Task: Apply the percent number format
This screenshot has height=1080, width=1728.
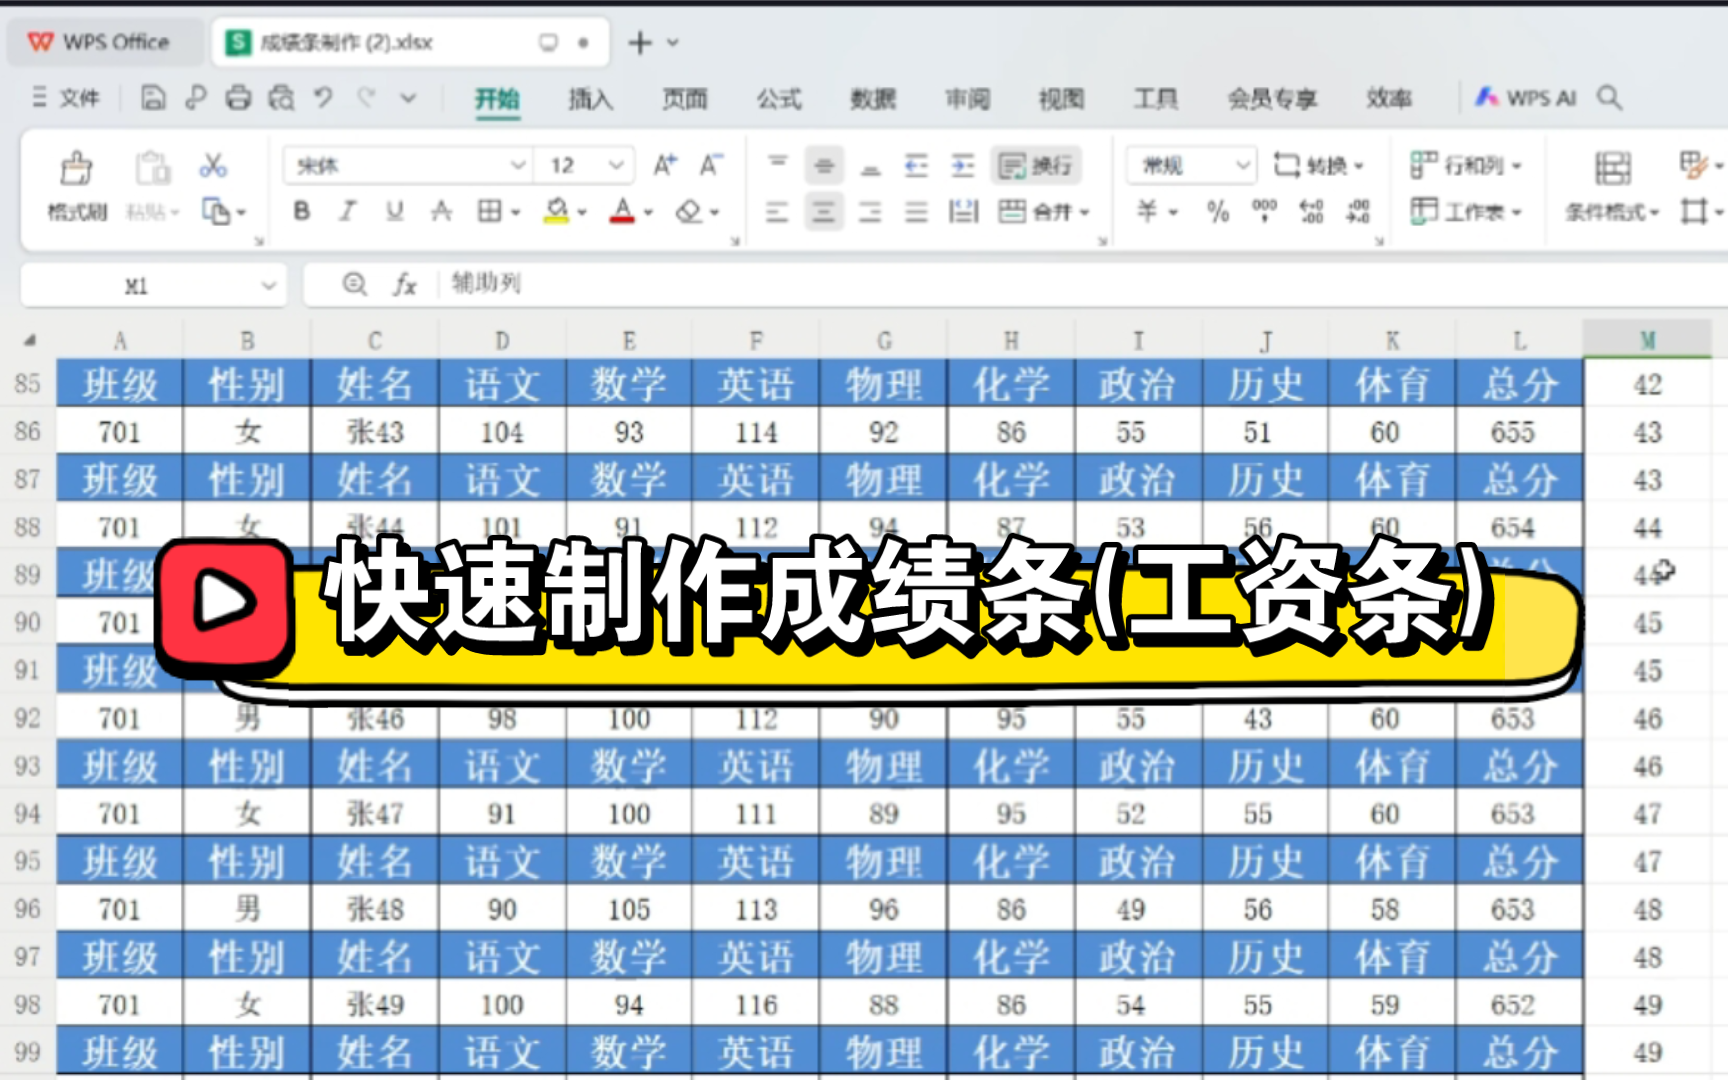Action: (1216, 211)
